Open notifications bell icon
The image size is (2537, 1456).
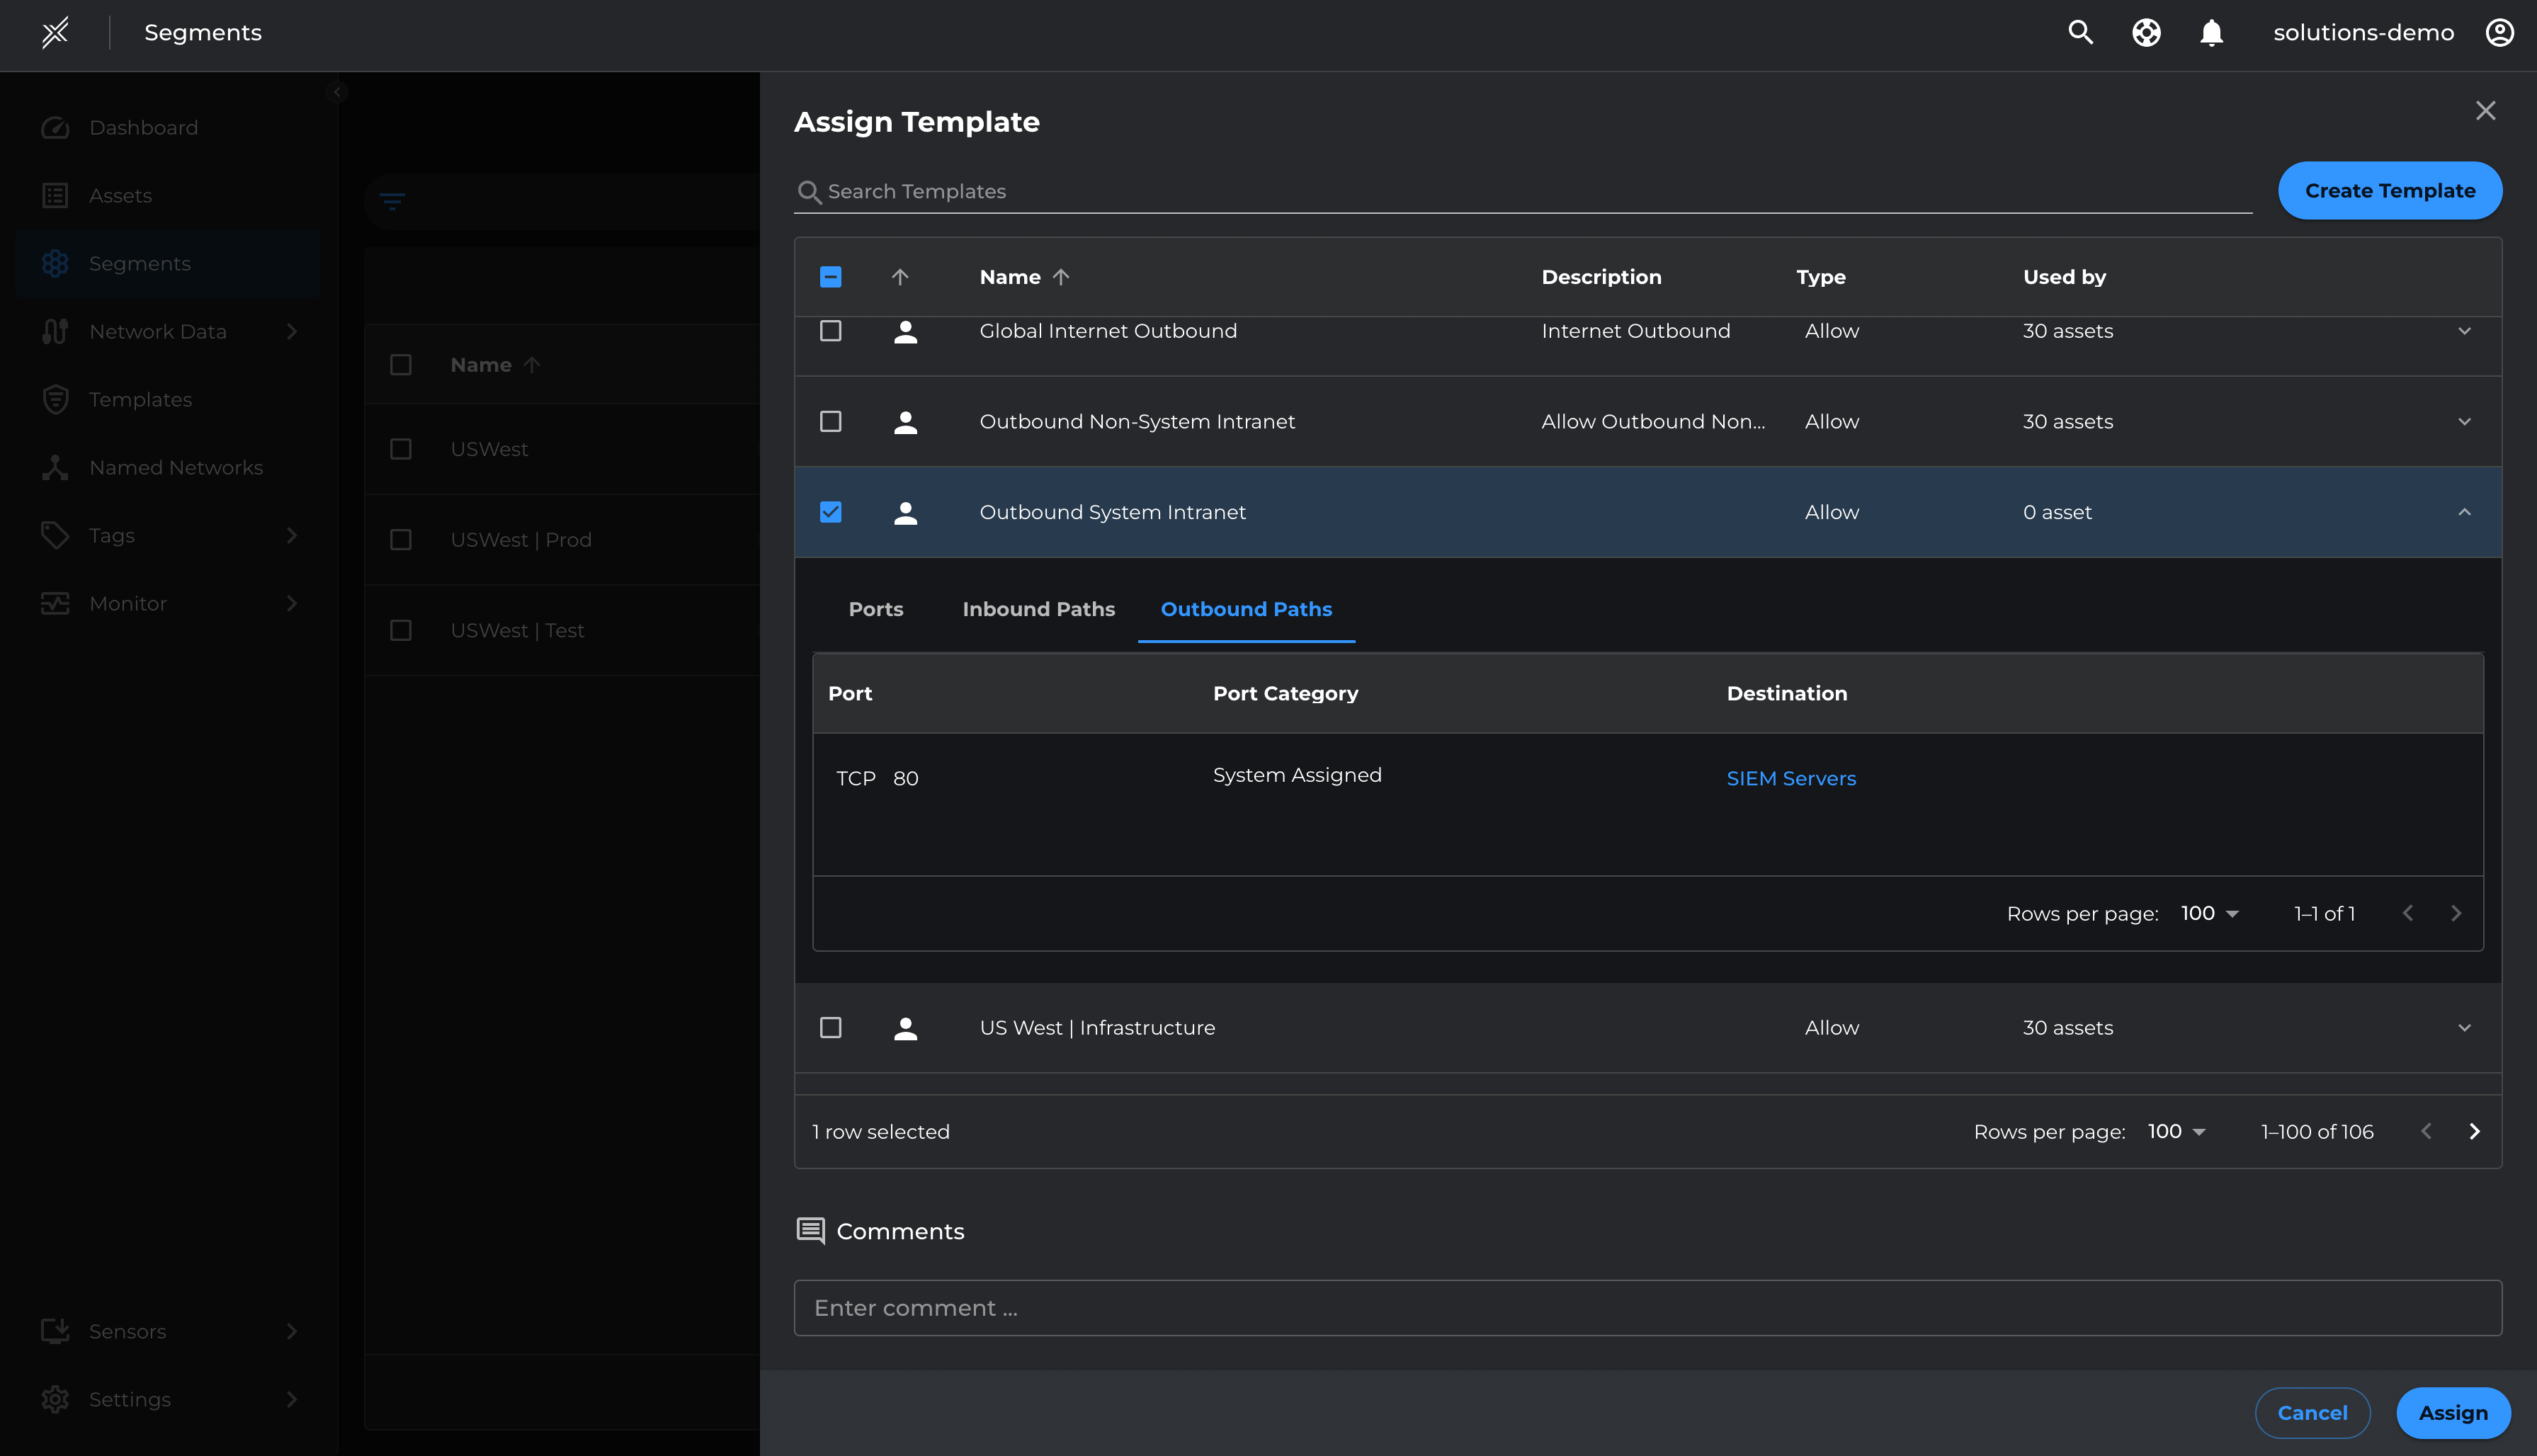pos(2211,33)
